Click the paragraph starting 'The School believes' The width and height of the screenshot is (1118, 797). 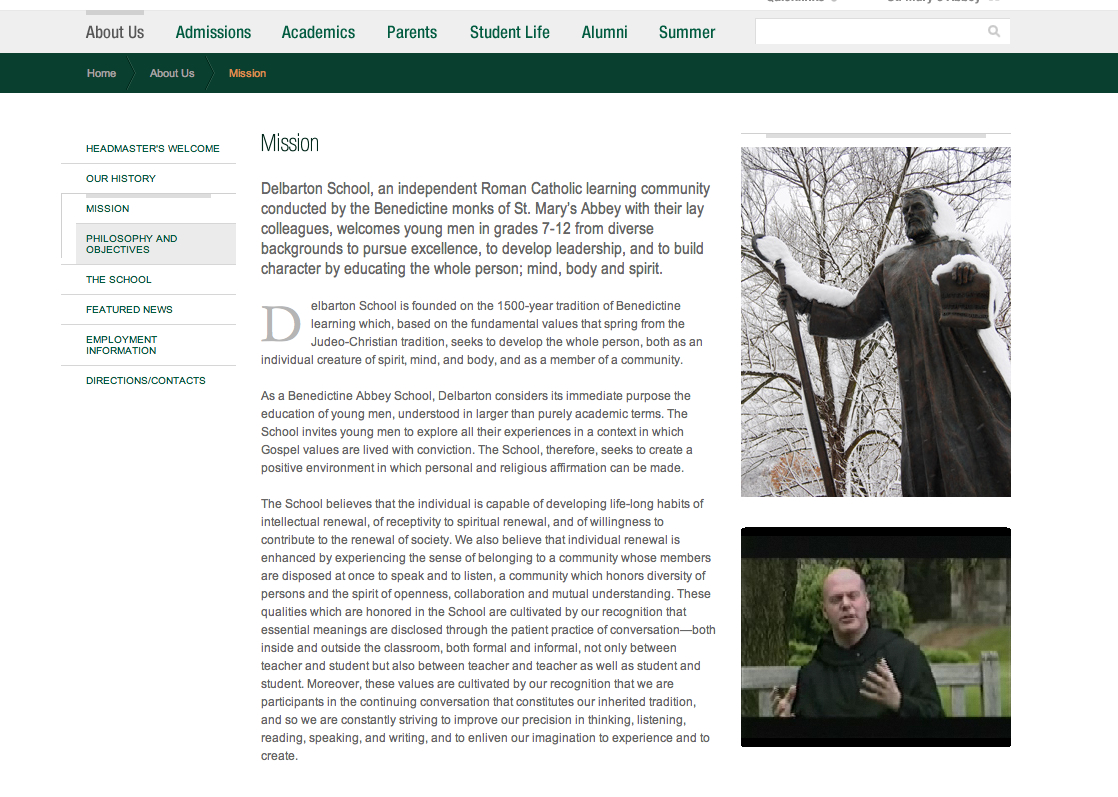click(x=488, y=629)
